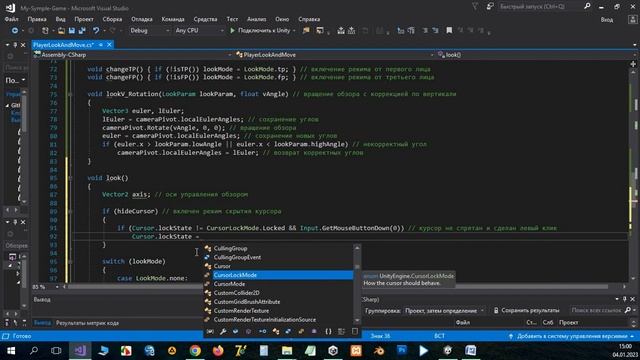Open the Тест menu
This screenshot has width=640, height=360.
[232, 19]
